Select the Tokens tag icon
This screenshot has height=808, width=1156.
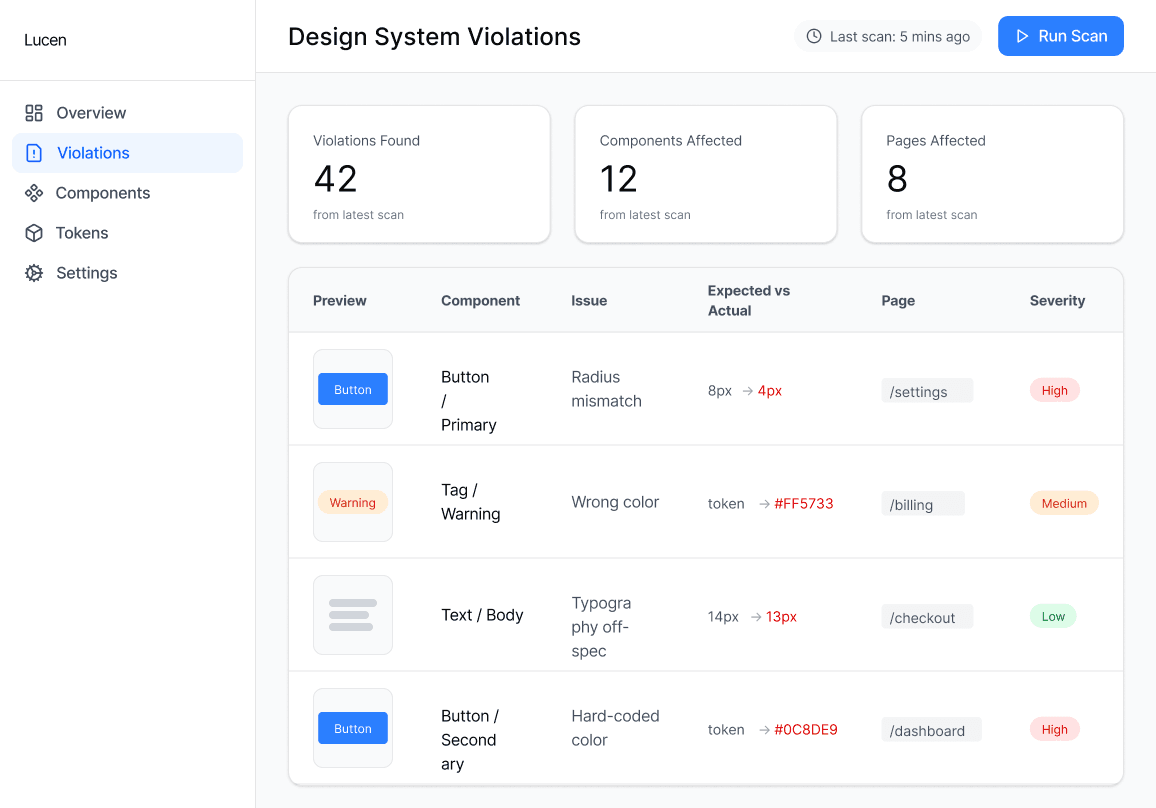tap(34, 232)
